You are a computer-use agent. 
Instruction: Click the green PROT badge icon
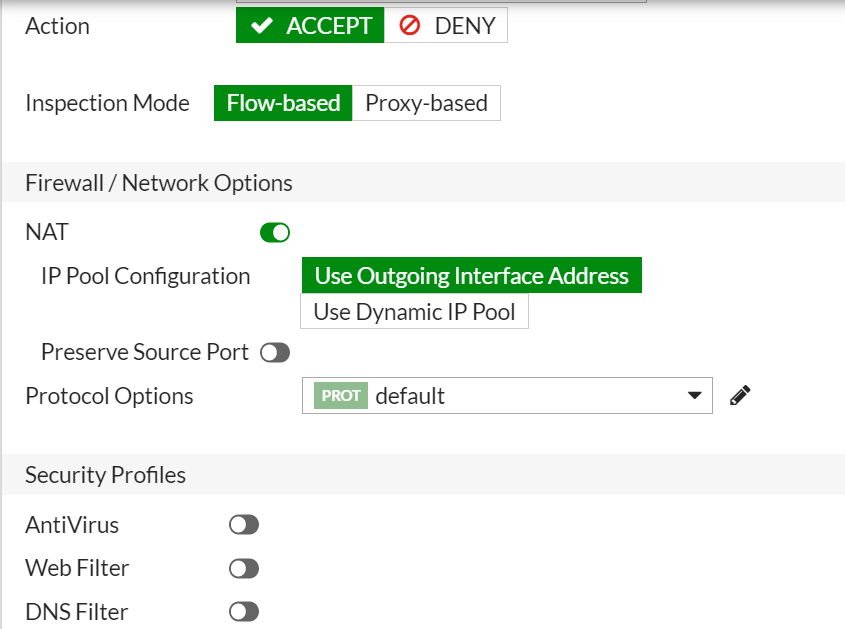(341, 396)
